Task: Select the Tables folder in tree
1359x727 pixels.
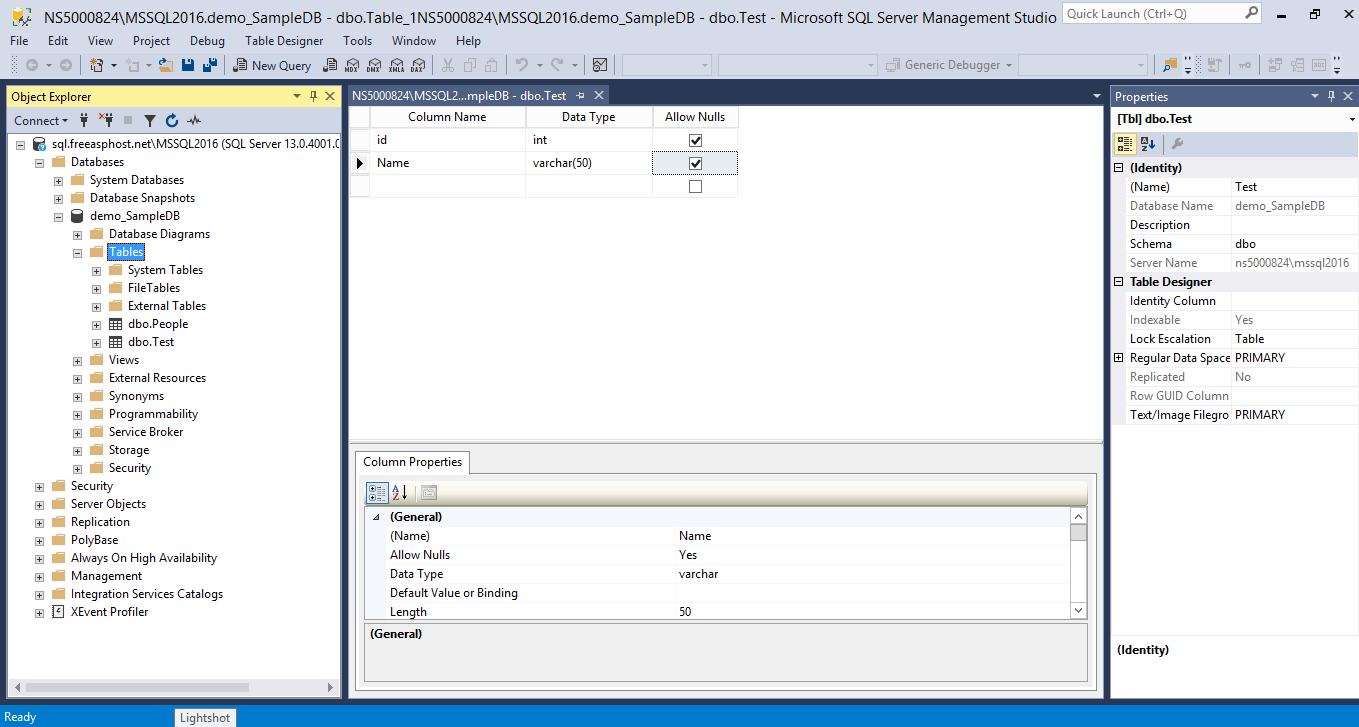Action: [x=126, y=252]
